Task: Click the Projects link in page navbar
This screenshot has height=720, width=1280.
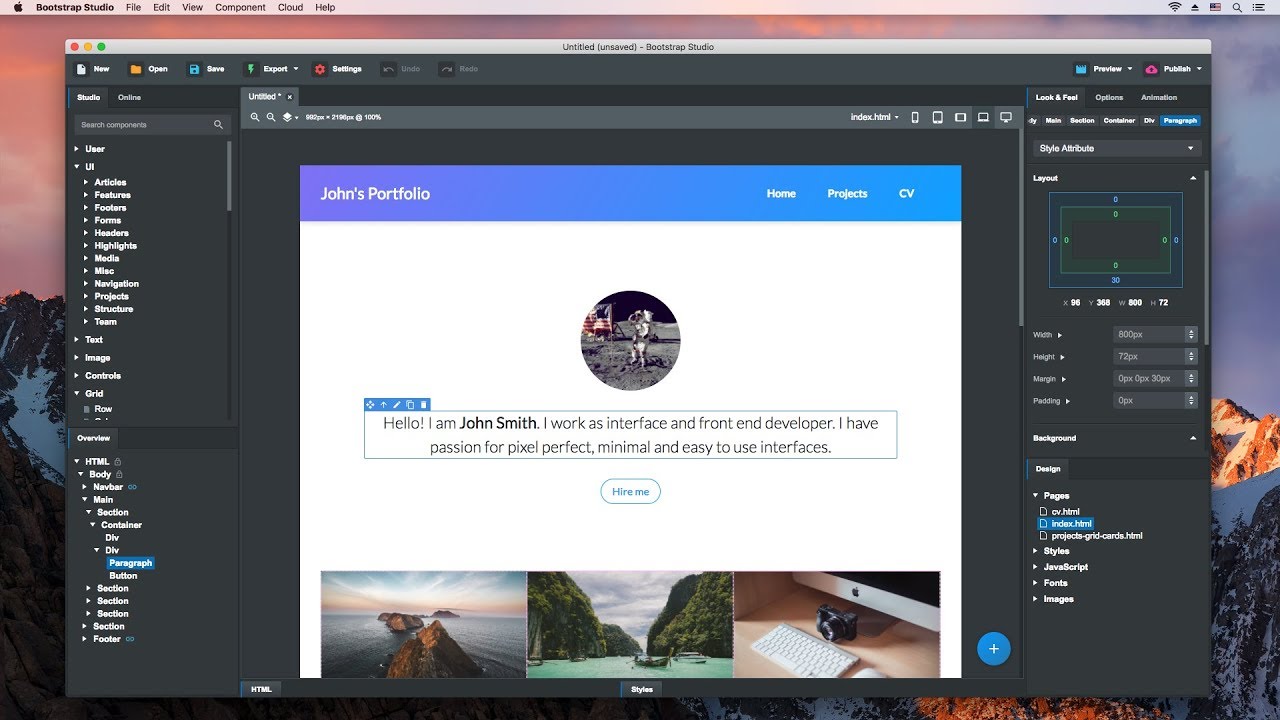Action: (847, 194)
